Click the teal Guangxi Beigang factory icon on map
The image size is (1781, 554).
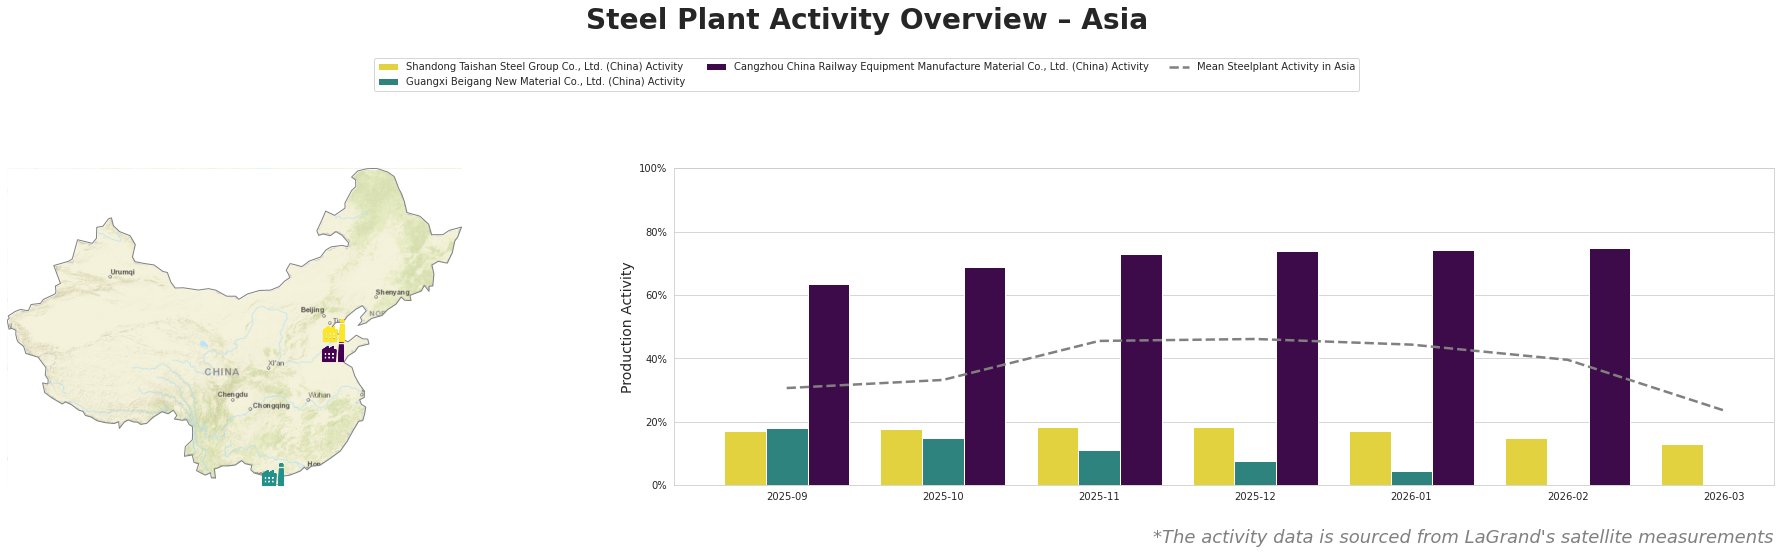pyautogui.click(x=272, y=476)
